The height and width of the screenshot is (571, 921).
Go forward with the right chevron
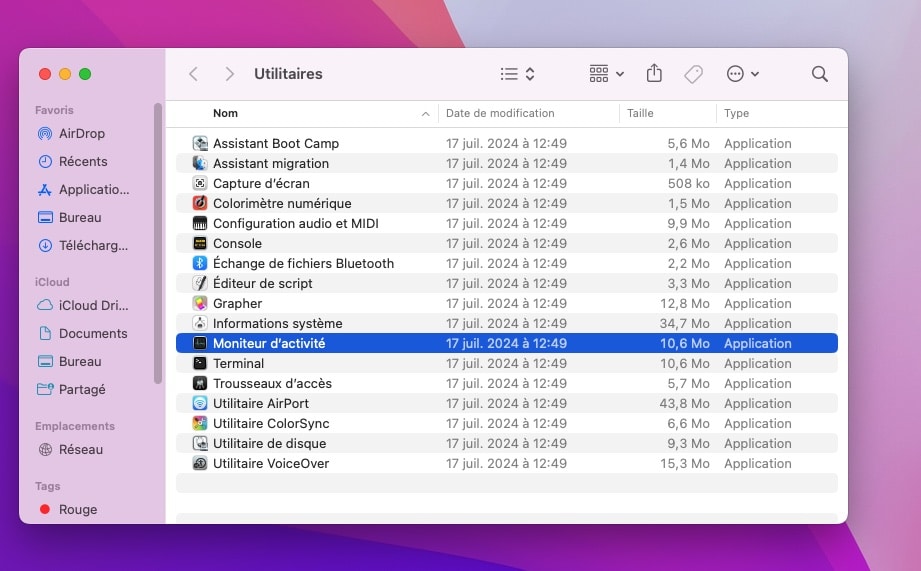coord(230,74)
